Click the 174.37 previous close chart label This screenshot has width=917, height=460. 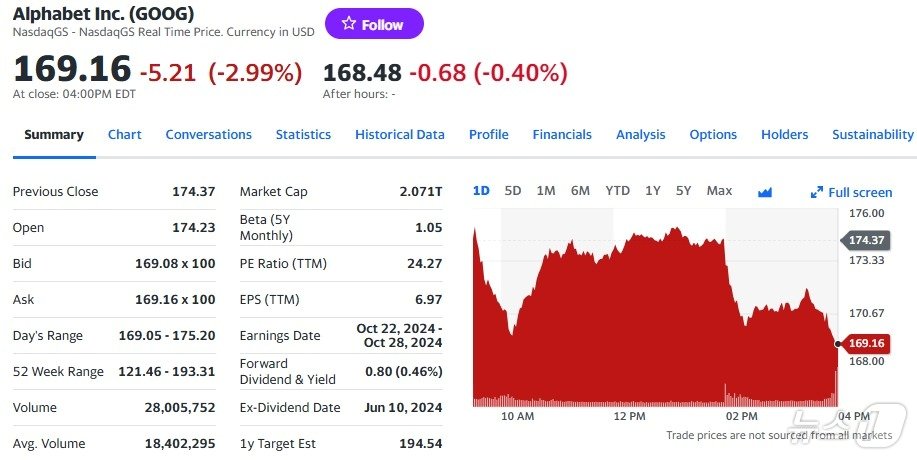point(866,240)
